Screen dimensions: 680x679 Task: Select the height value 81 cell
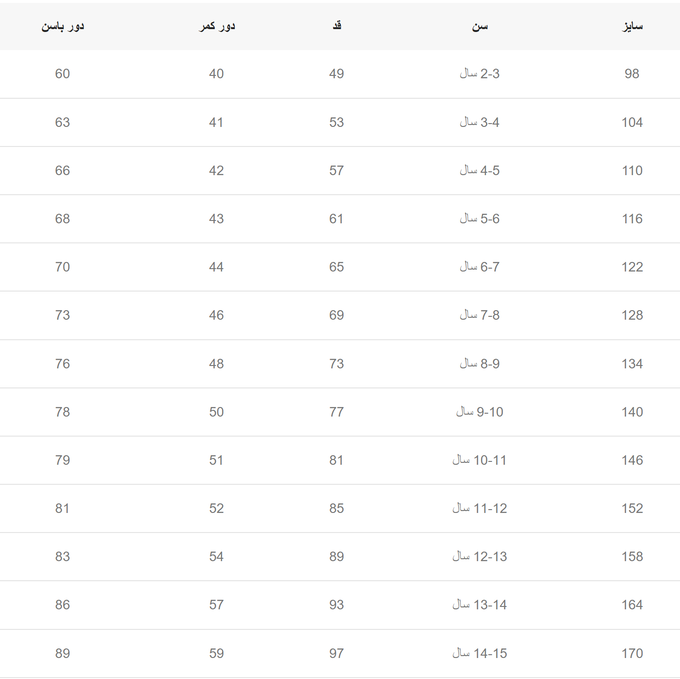click(x=336, y=460)
